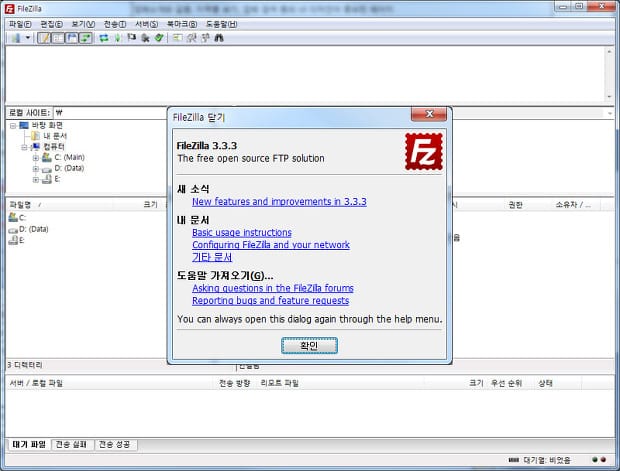Select 컴퓨터 in local tree
Image resolution: width=620 pixels, height=471 pixels.
pos(54,147)
